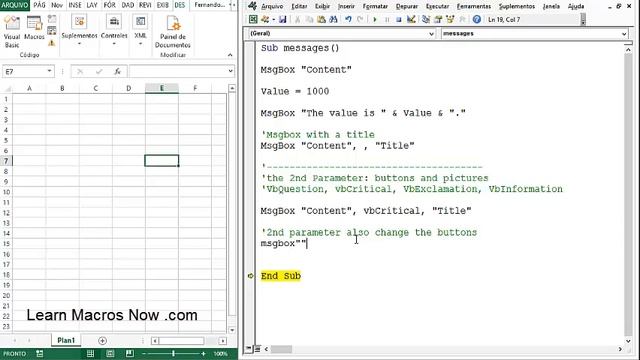Zoom in with the plus button
The width and height of the screenshot is (640, 360).
tap(203, 353)
